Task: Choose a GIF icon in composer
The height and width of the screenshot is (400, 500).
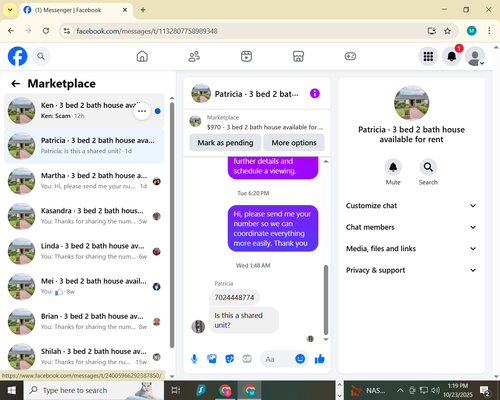Action: 247,359
